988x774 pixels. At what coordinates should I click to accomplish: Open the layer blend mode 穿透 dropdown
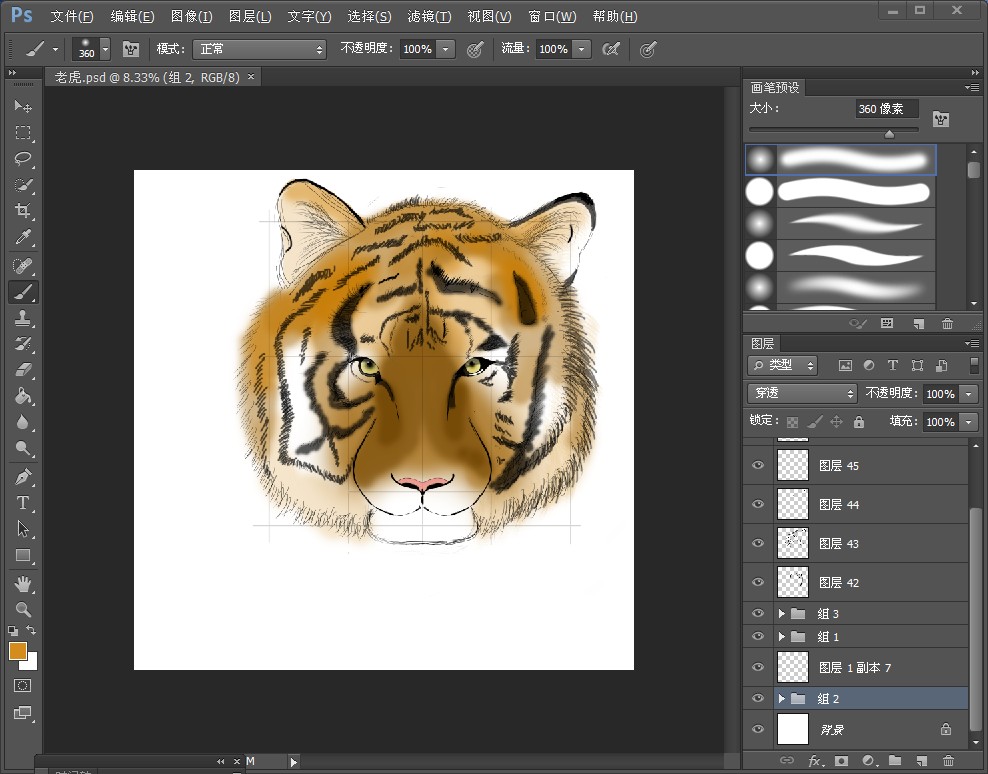click(802, 394)
